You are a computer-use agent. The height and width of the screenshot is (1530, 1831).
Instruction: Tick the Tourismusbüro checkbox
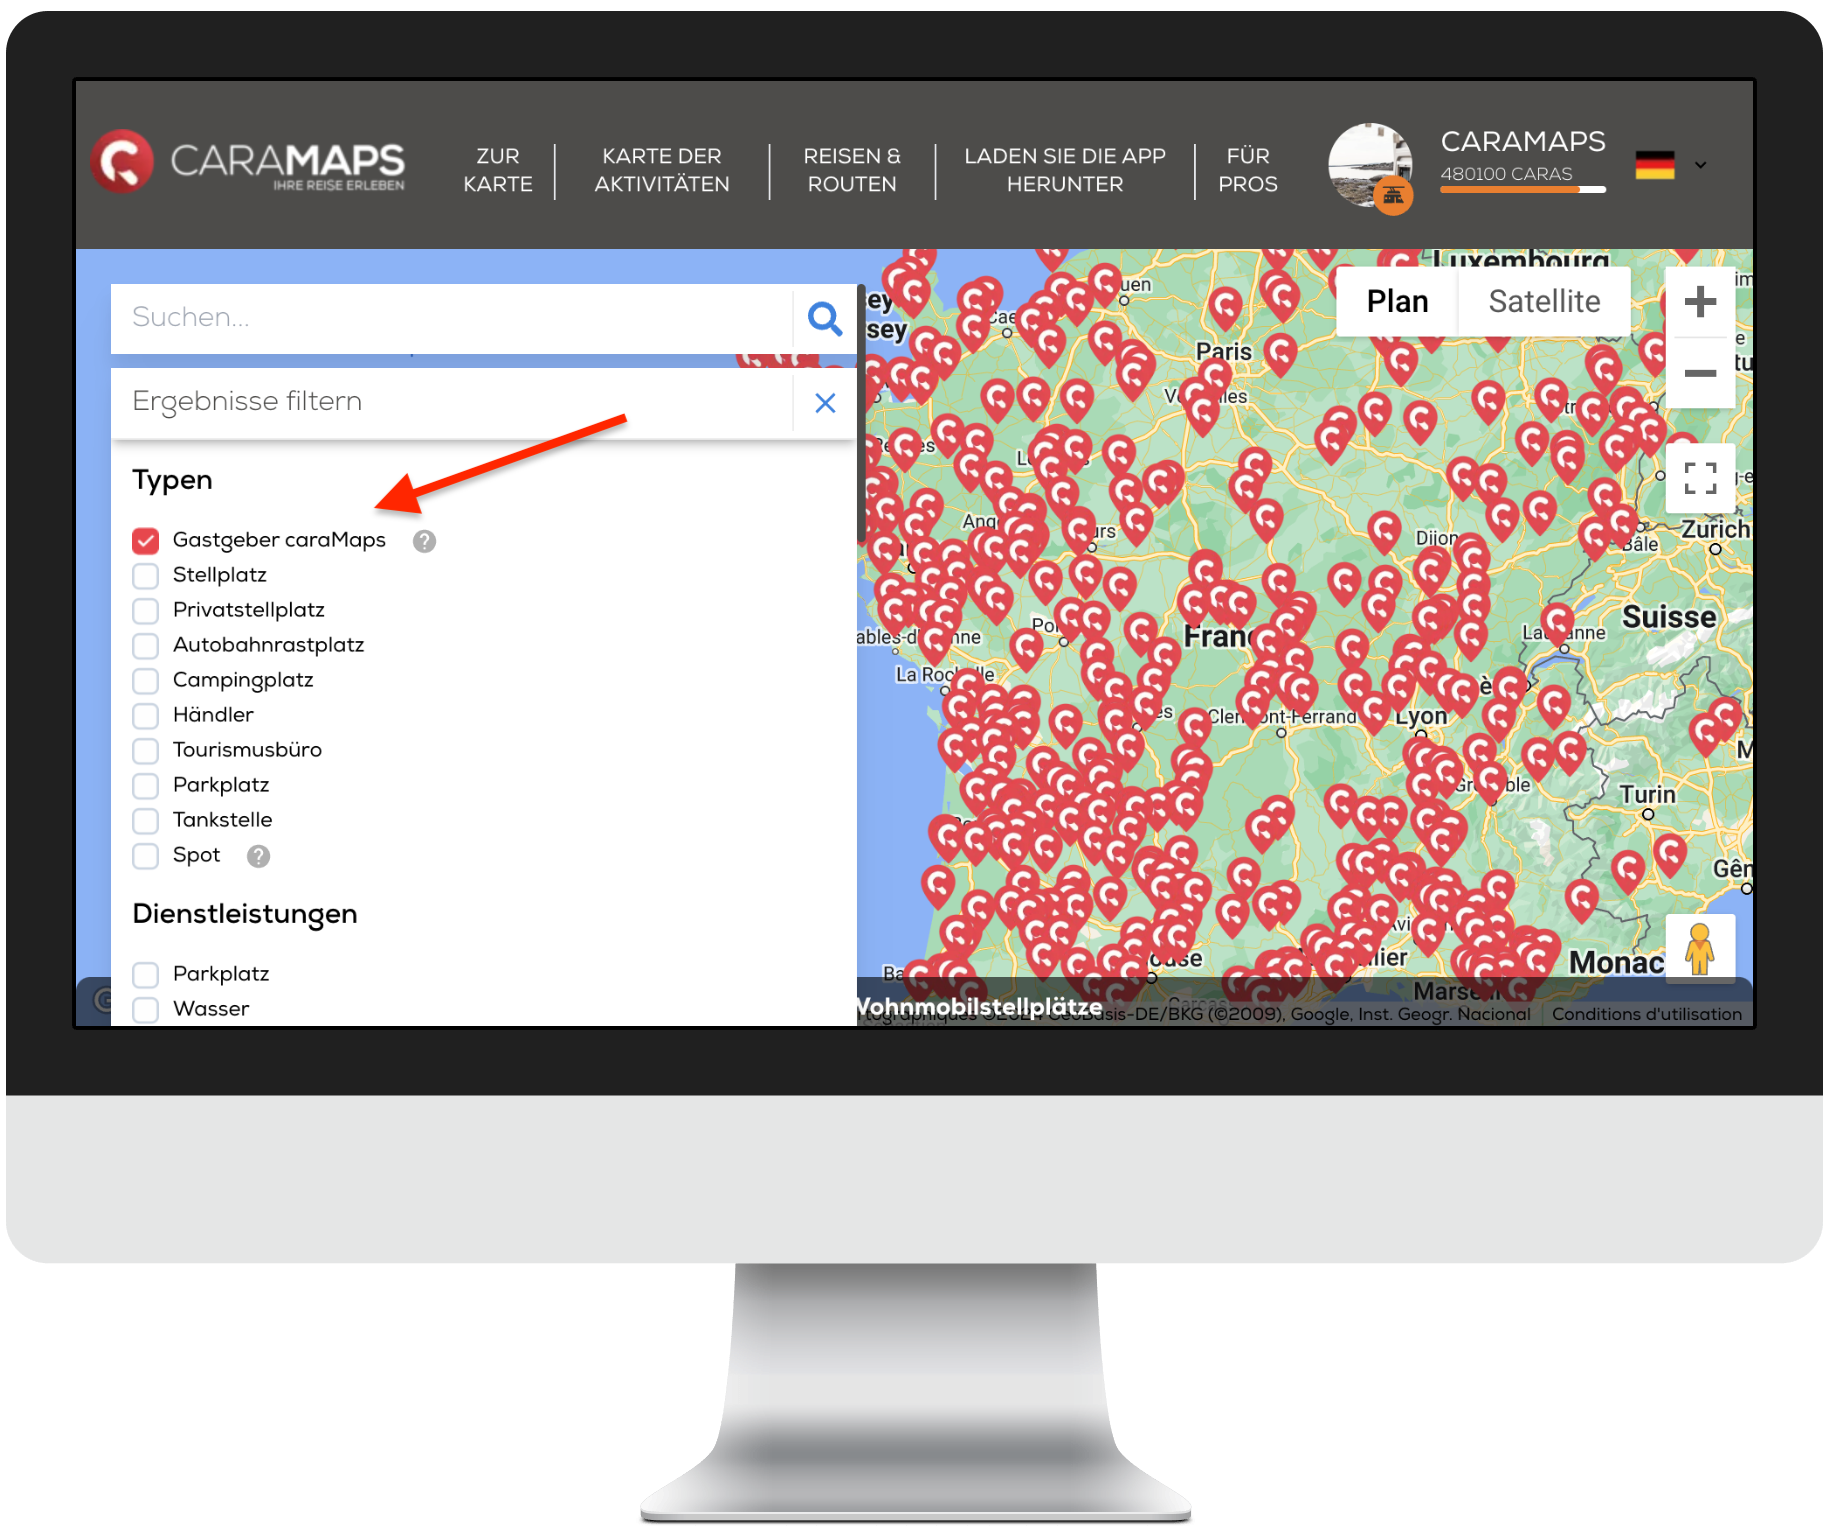[146, 751]
